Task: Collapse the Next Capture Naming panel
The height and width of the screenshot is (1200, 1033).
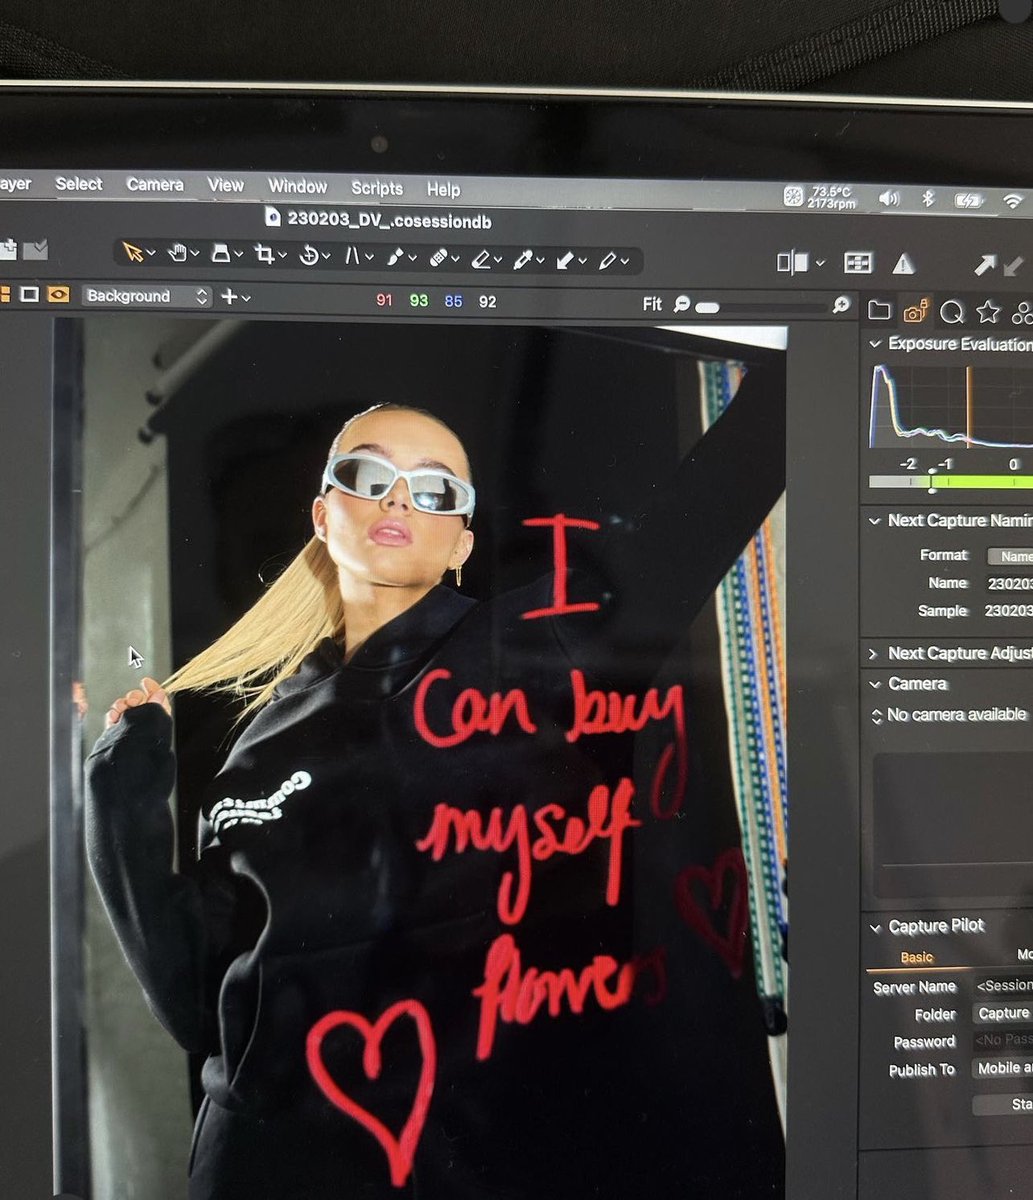Action: (876, 520)
